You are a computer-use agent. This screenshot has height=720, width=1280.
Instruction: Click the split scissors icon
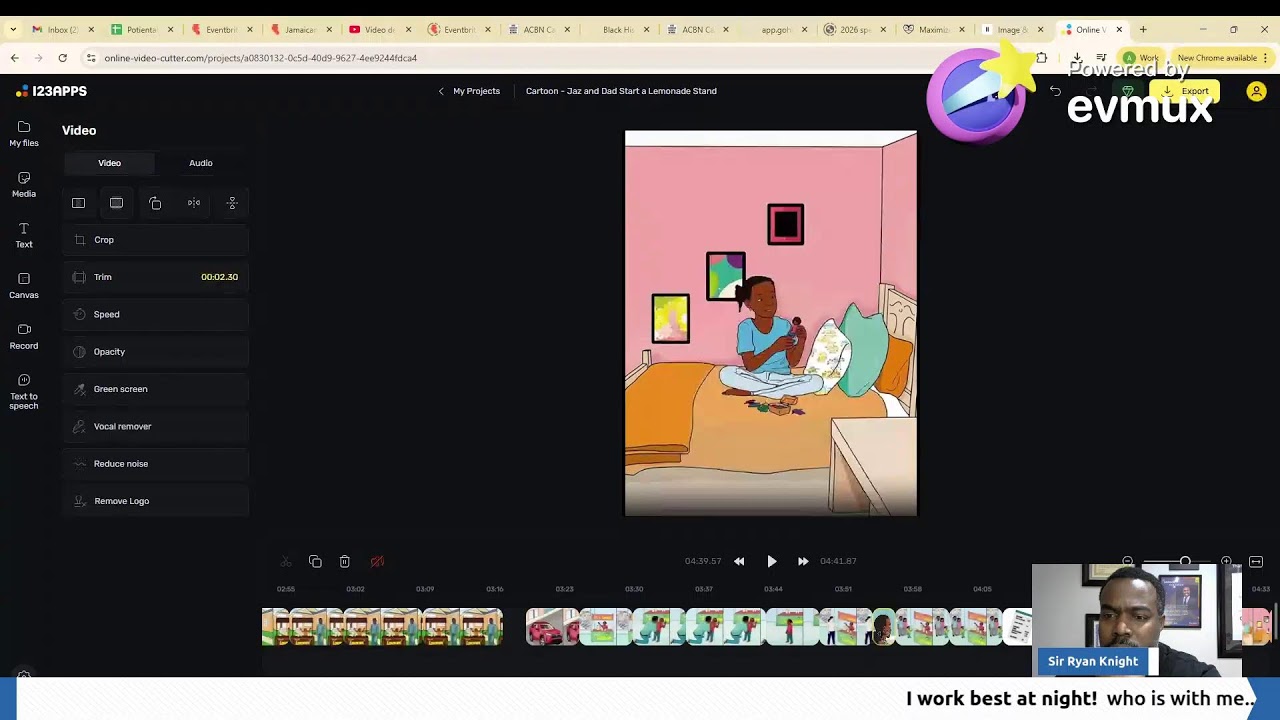[x=286, y=562]
